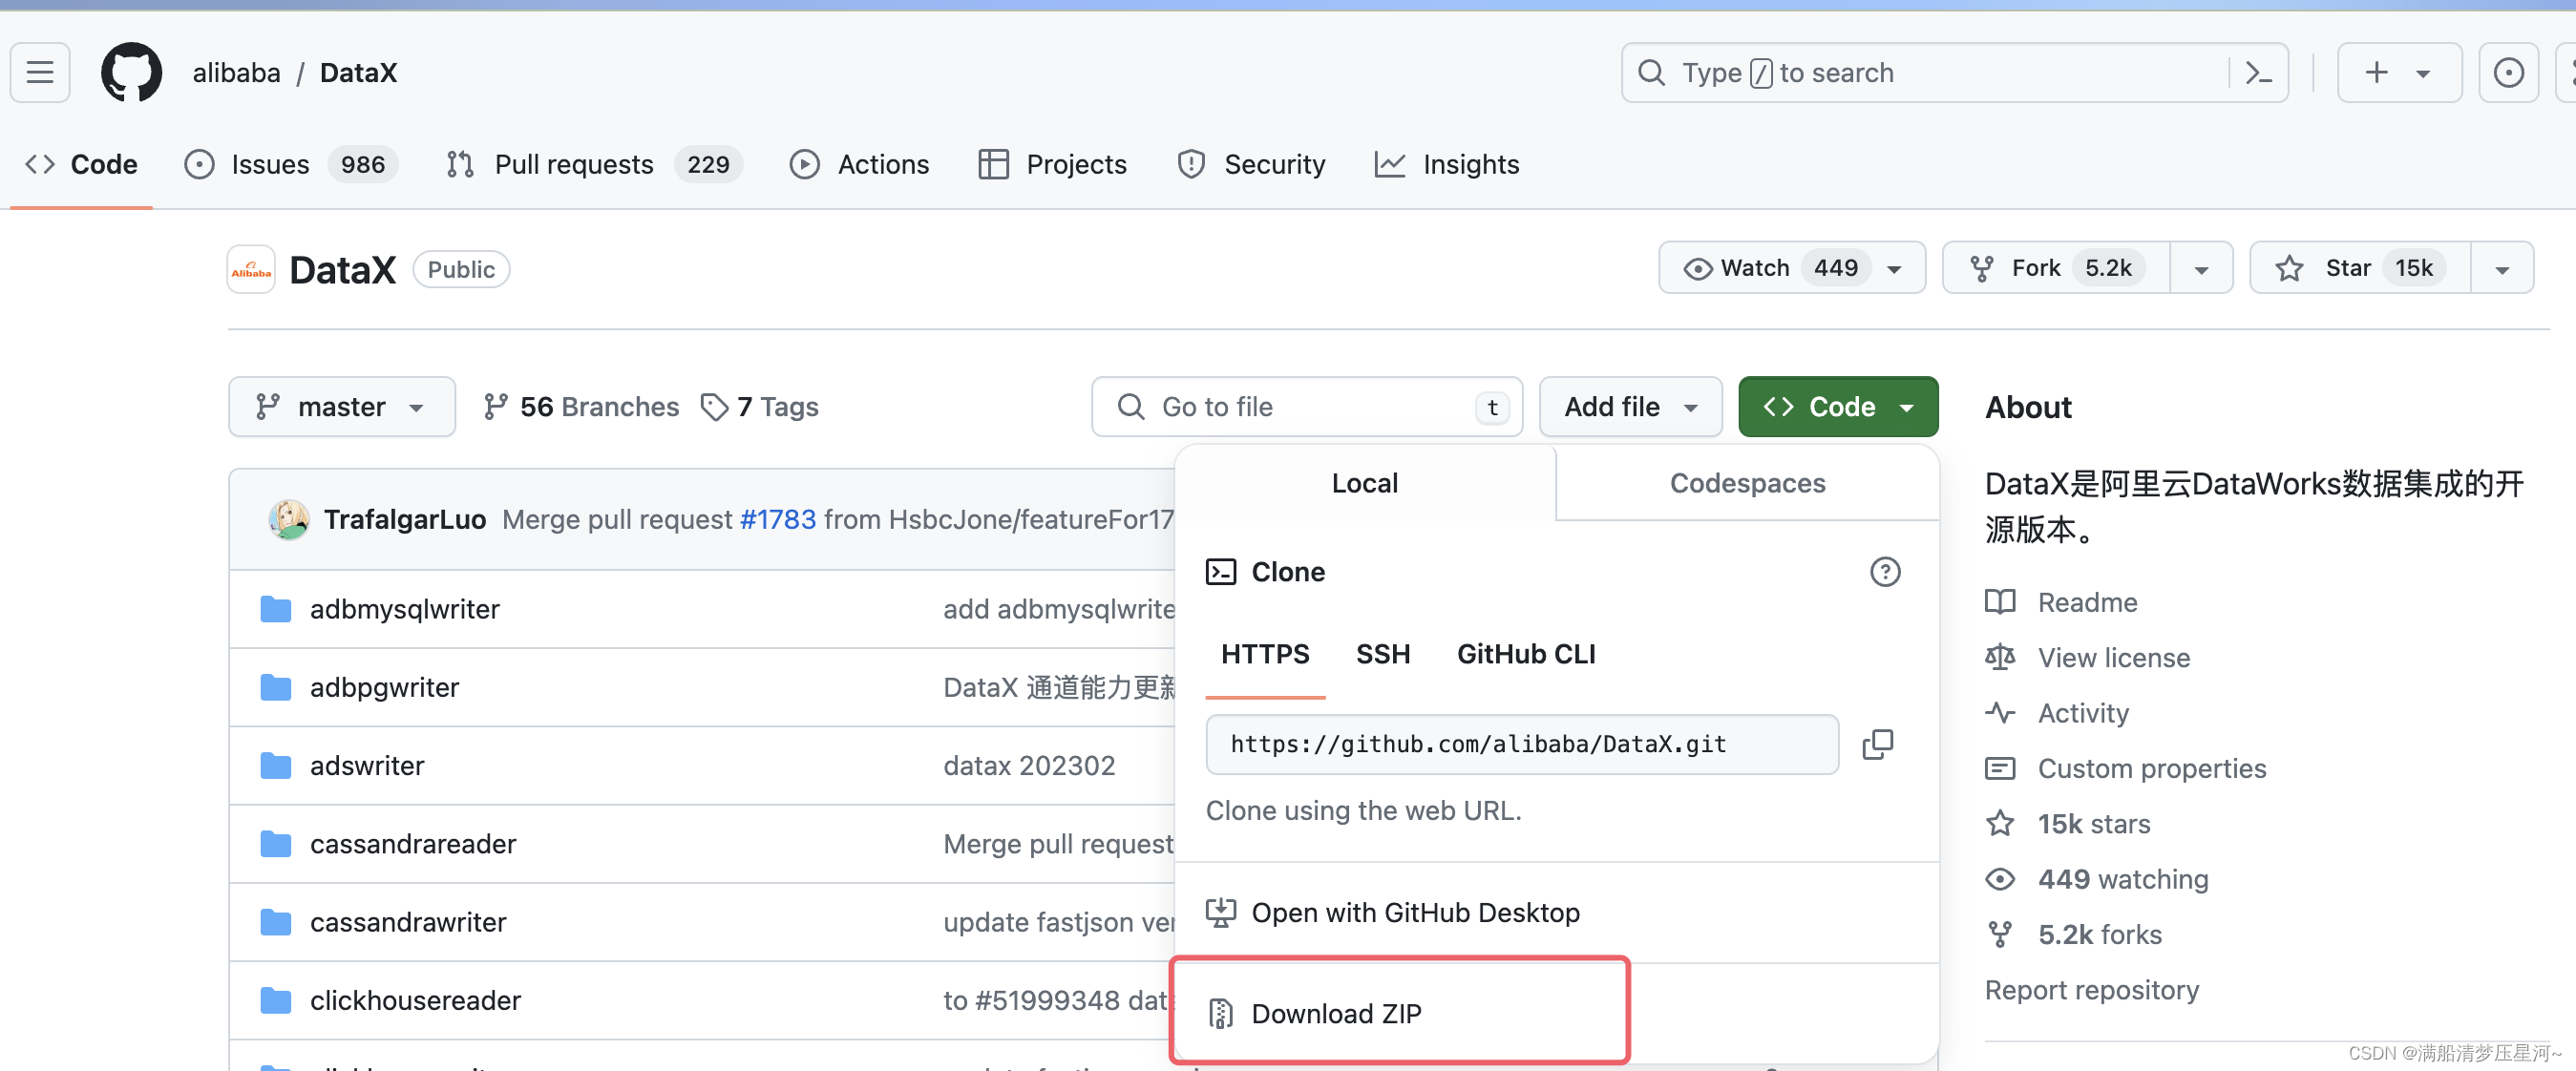Select the HTTPS clone option
This screenshot has width=2576, height=1071.
pos(1264,654)
